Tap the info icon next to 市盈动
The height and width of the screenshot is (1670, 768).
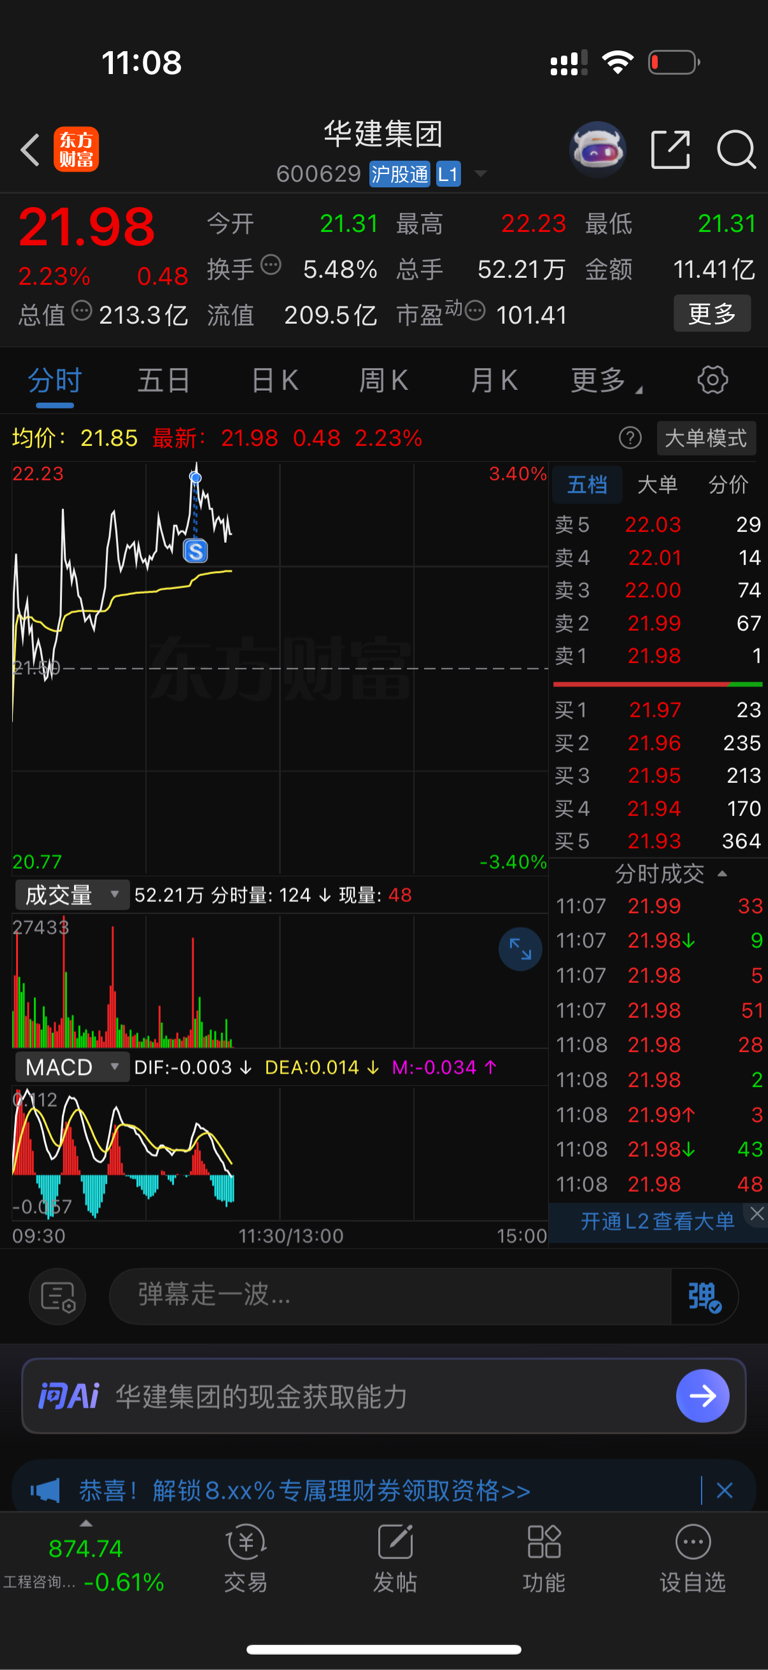tap(475, 311)
